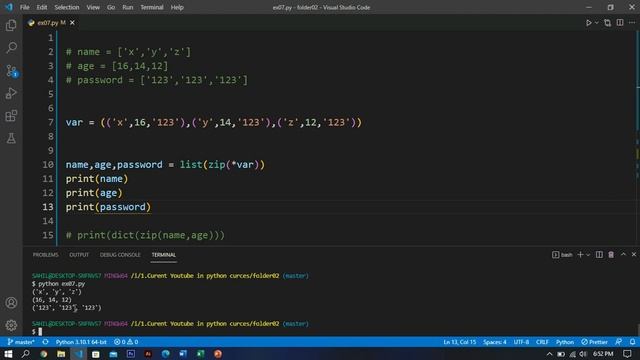Image resolution: width=640 pixels, height=360 pixels.
Task: Open the File menu
Action: click(x=24, y=7)
